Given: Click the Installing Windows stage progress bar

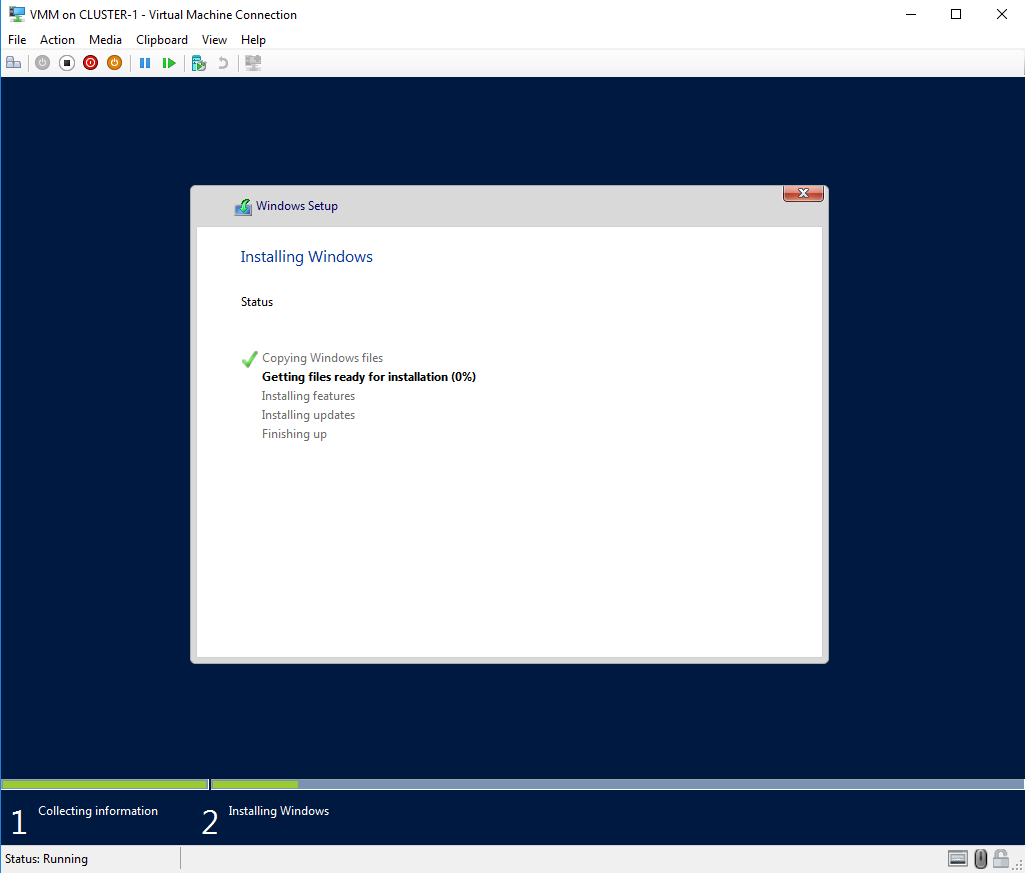Looking at the screenshot, I should 617,784.
